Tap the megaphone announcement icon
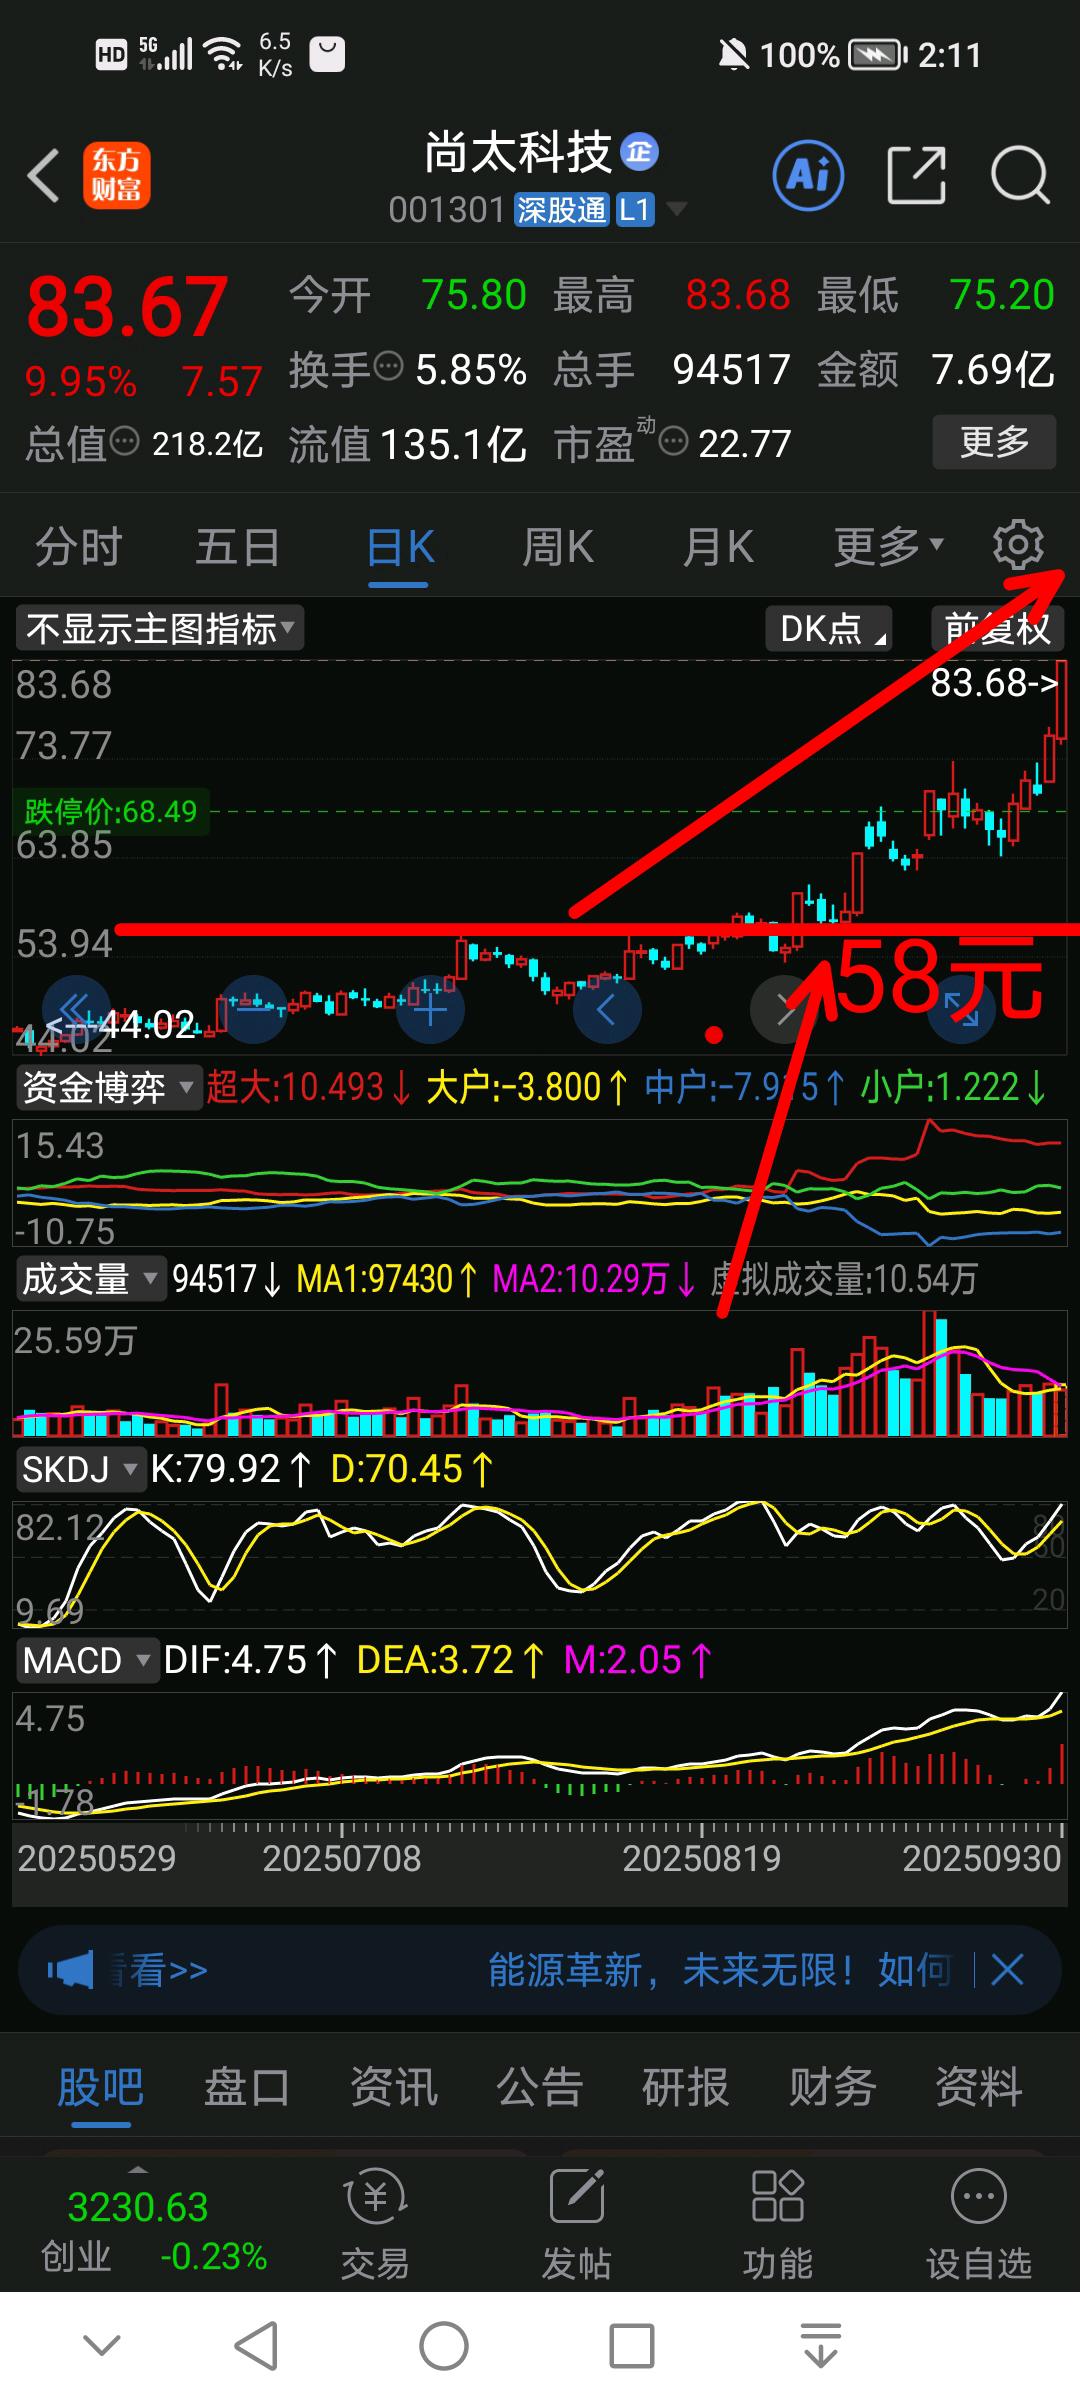This screenshot has height=2400, width=1080. click(x=70, y=1970)
